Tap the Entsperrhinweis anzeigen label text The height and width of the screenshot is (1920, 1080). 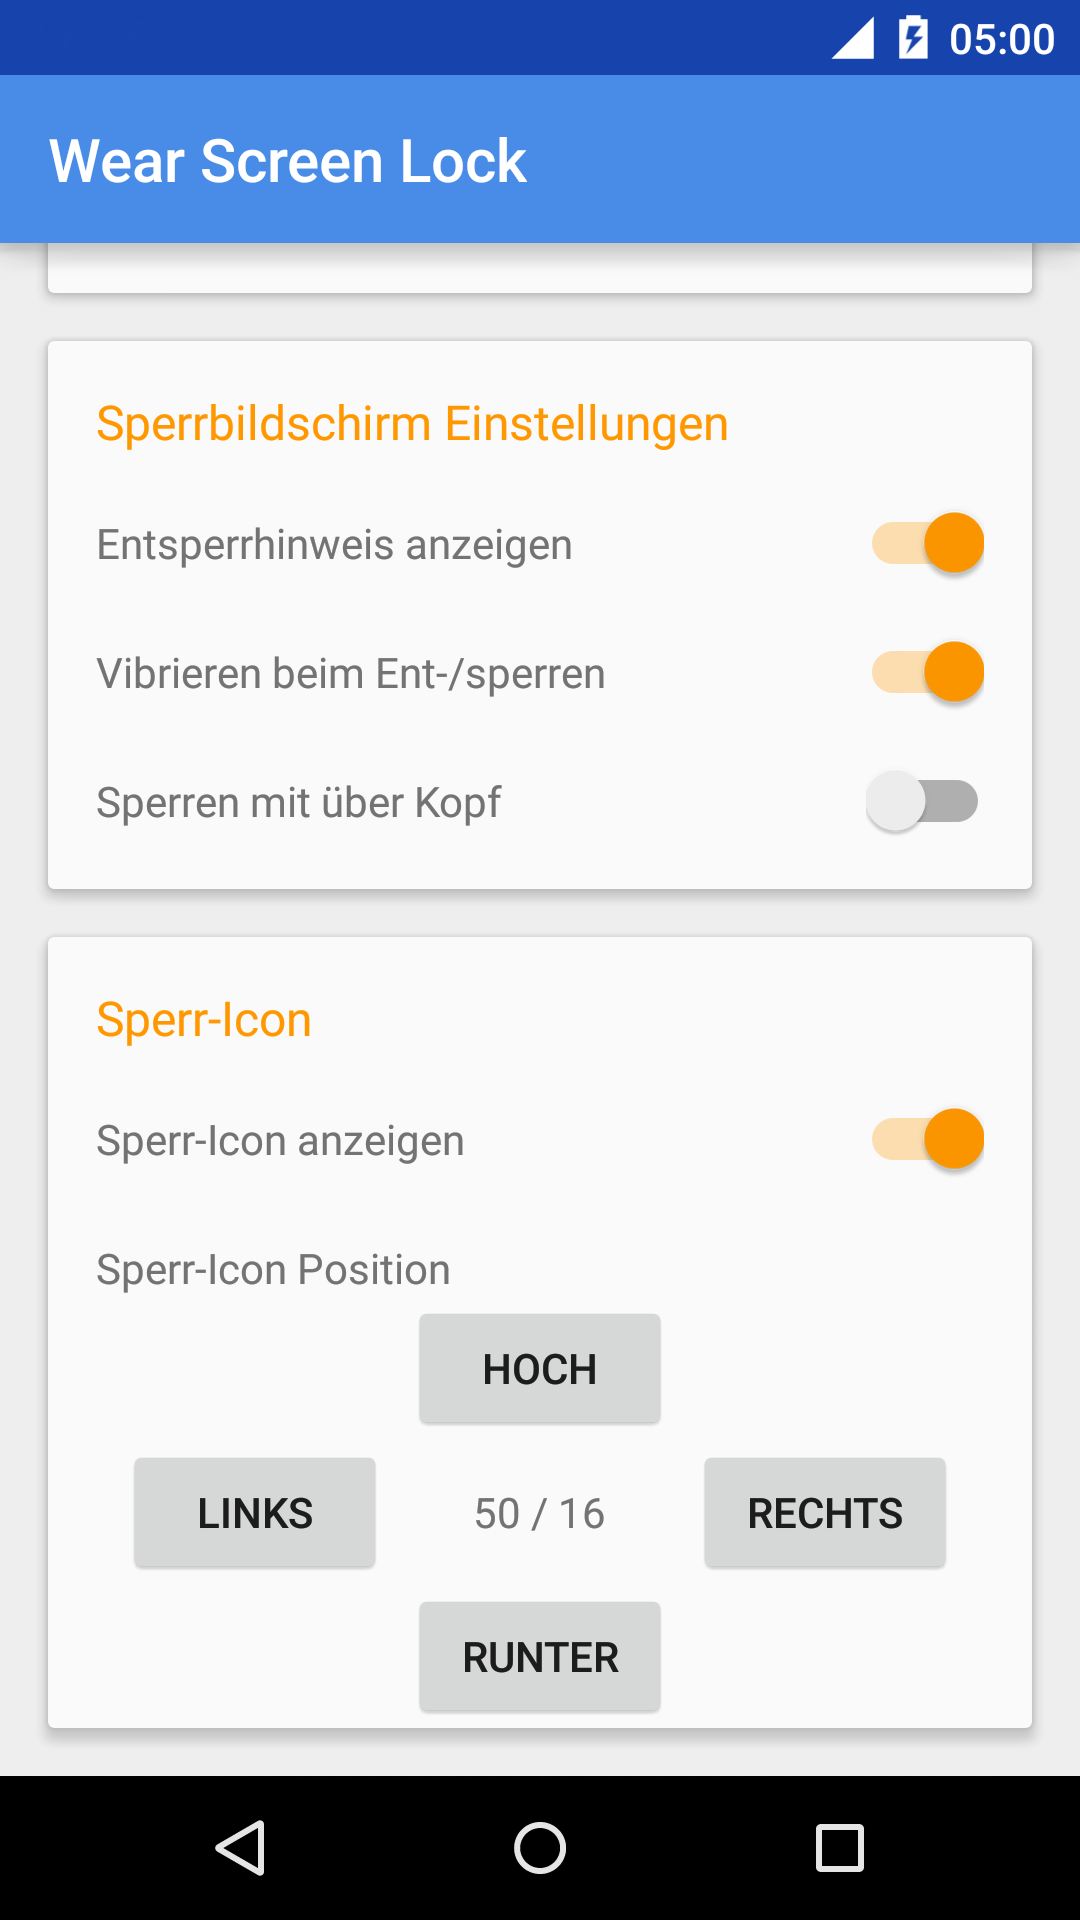[x=334, y=546]
